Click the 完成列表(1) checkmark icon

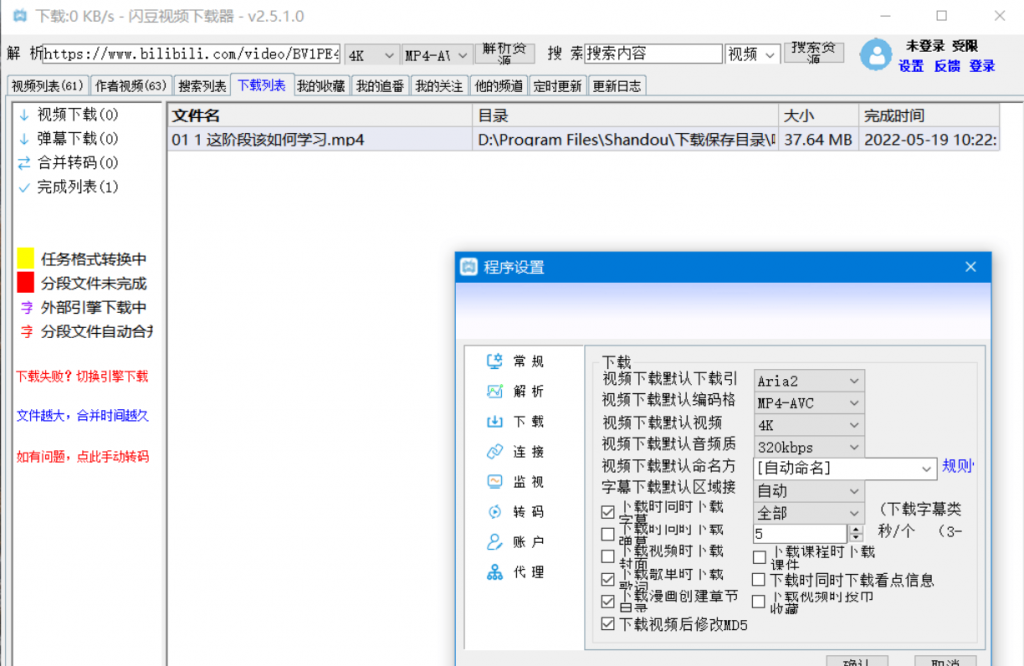point(25,187)
